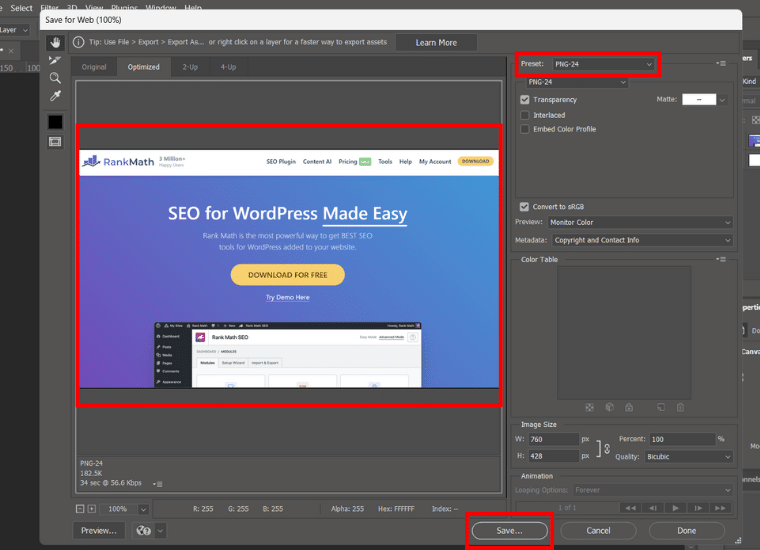Enable Embed Color Profile checkbox

click(x=524, y=129)
